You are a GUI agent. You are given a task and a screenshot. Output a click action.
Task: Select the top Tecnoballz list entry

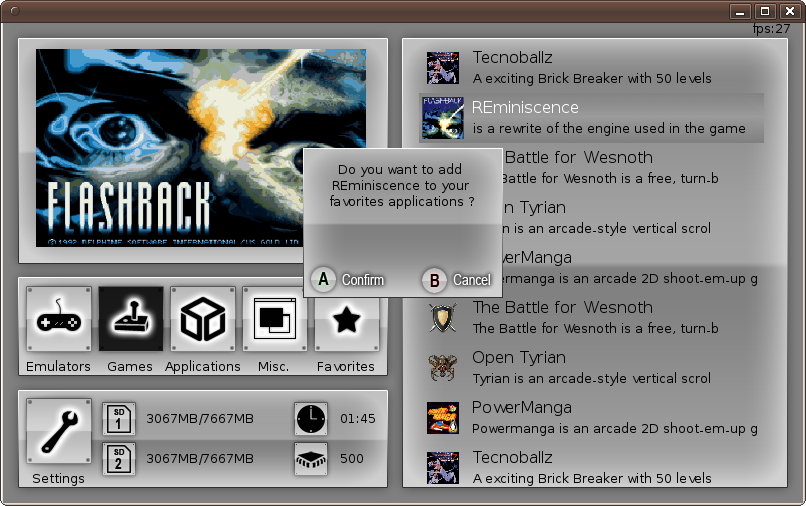(590, 67)
